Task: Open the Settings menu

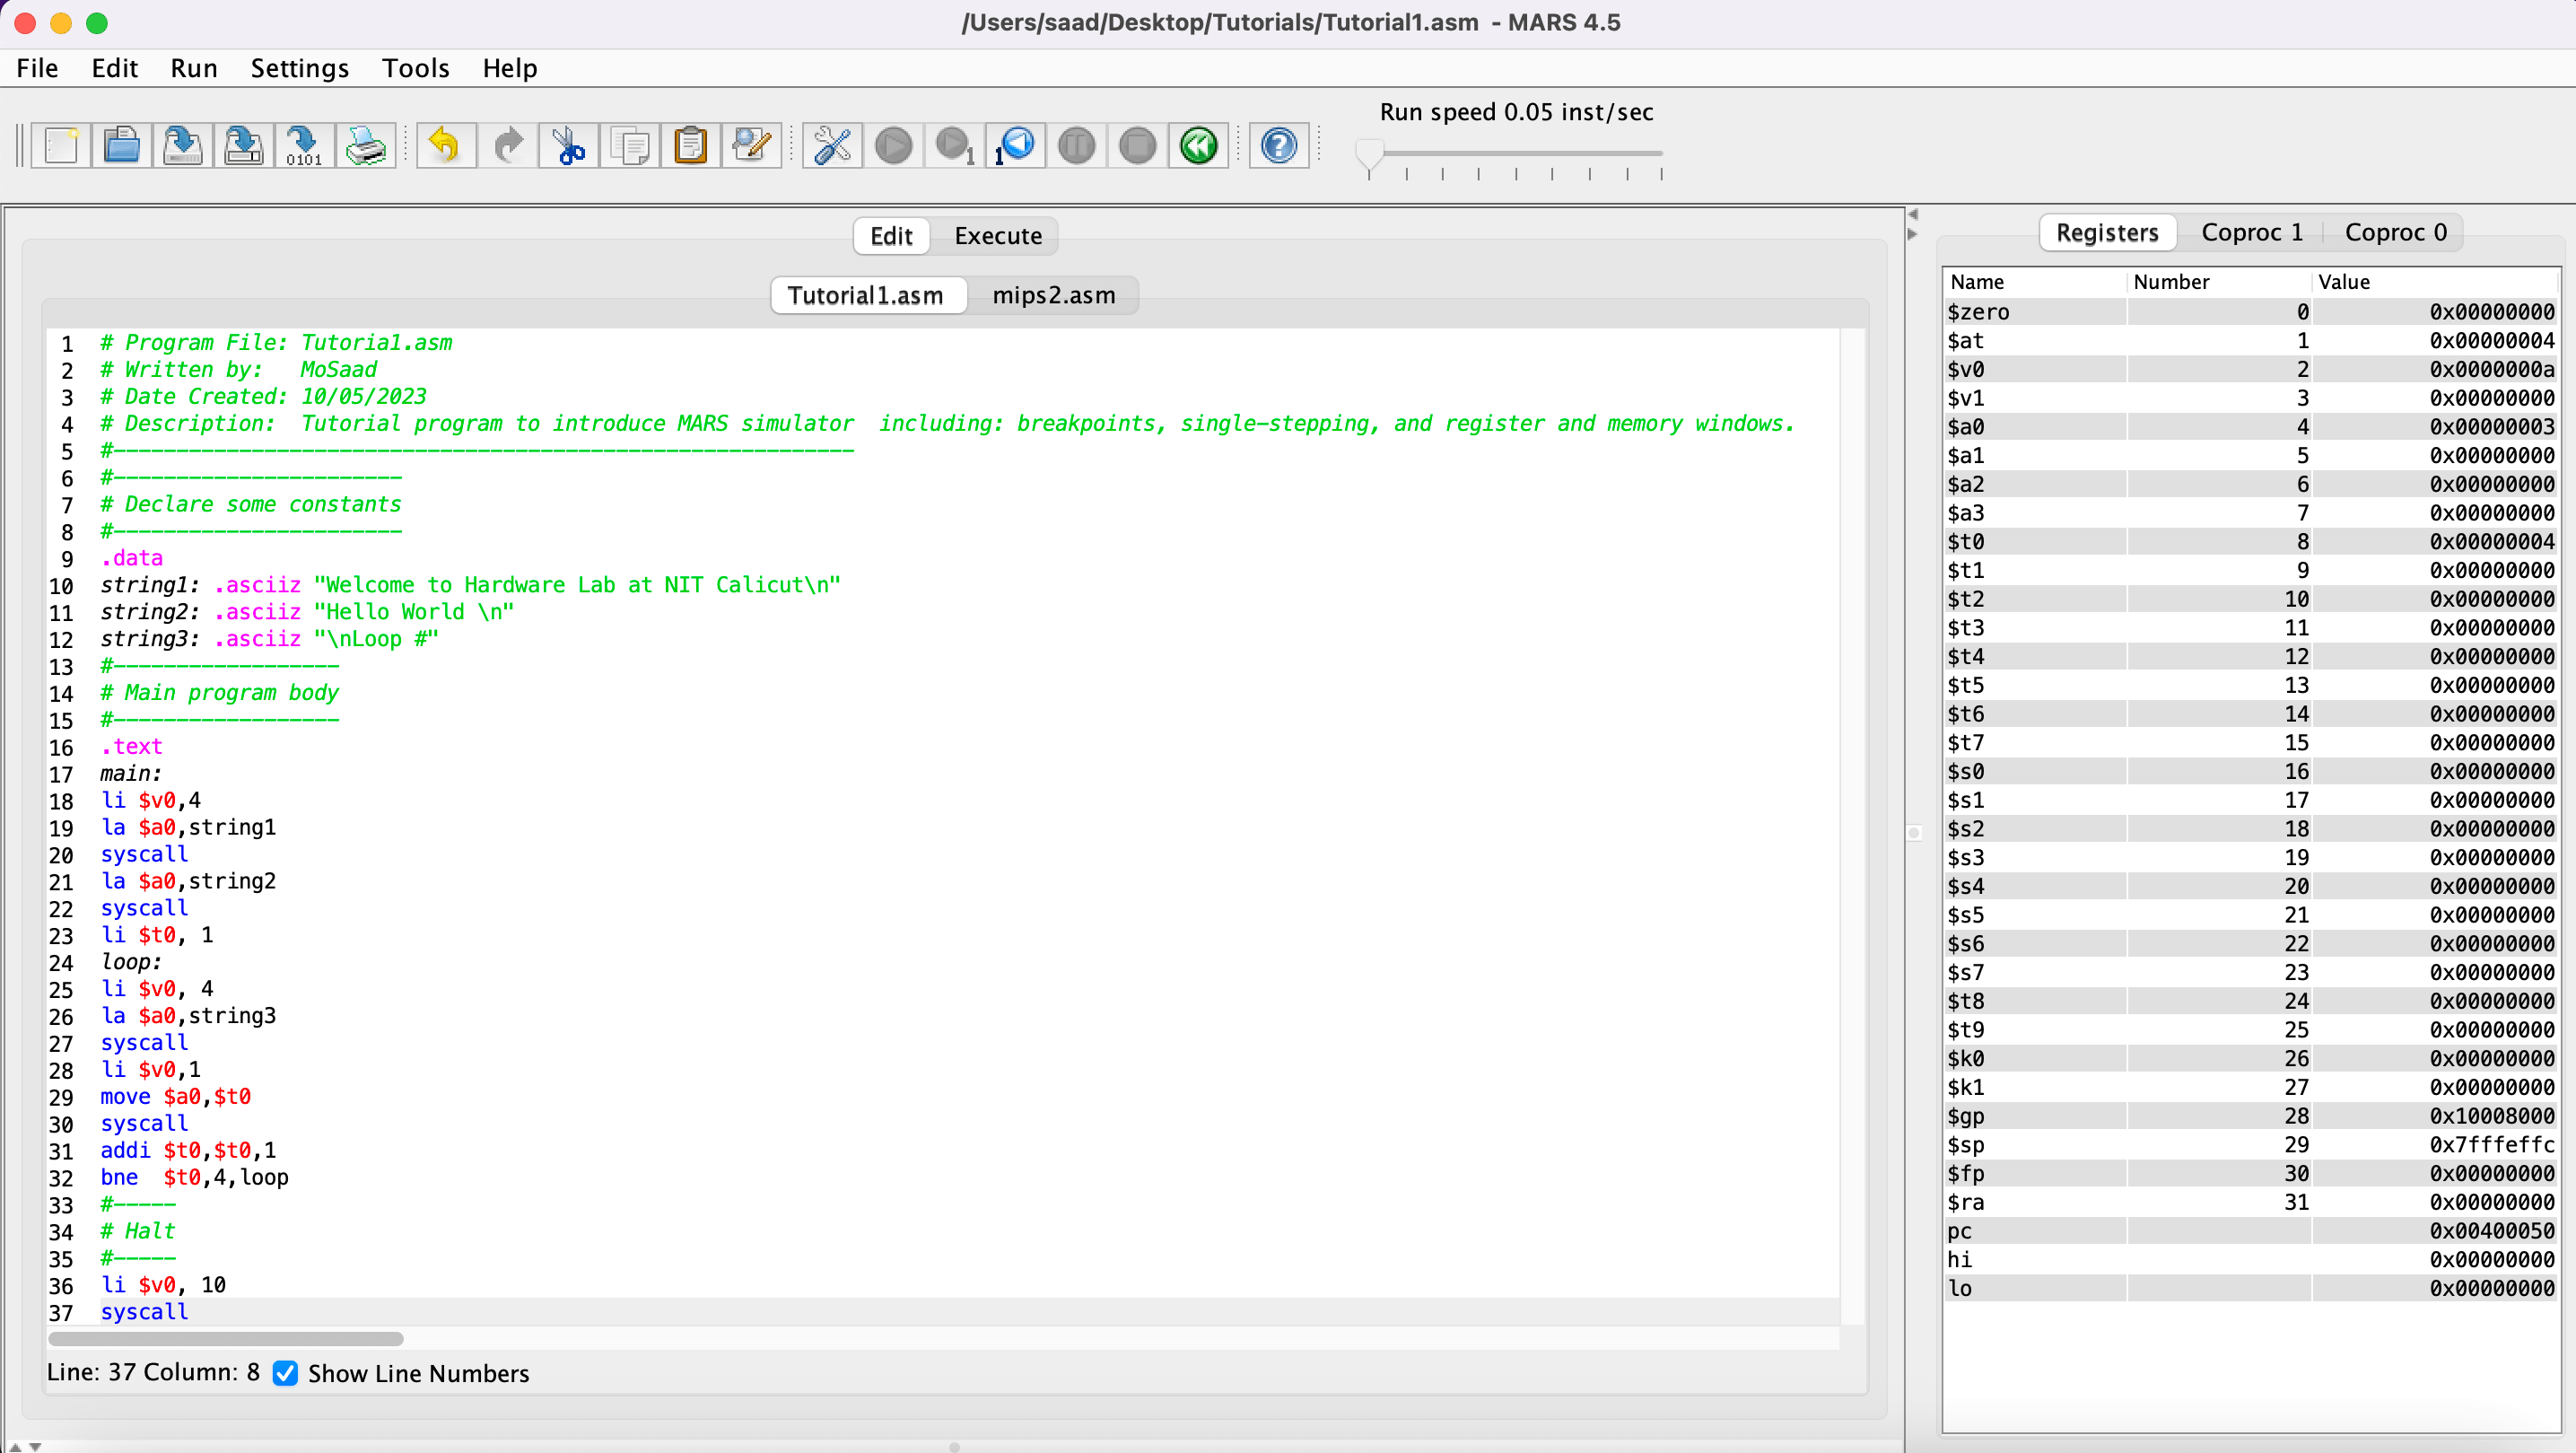Action: (x=299, y=68)
